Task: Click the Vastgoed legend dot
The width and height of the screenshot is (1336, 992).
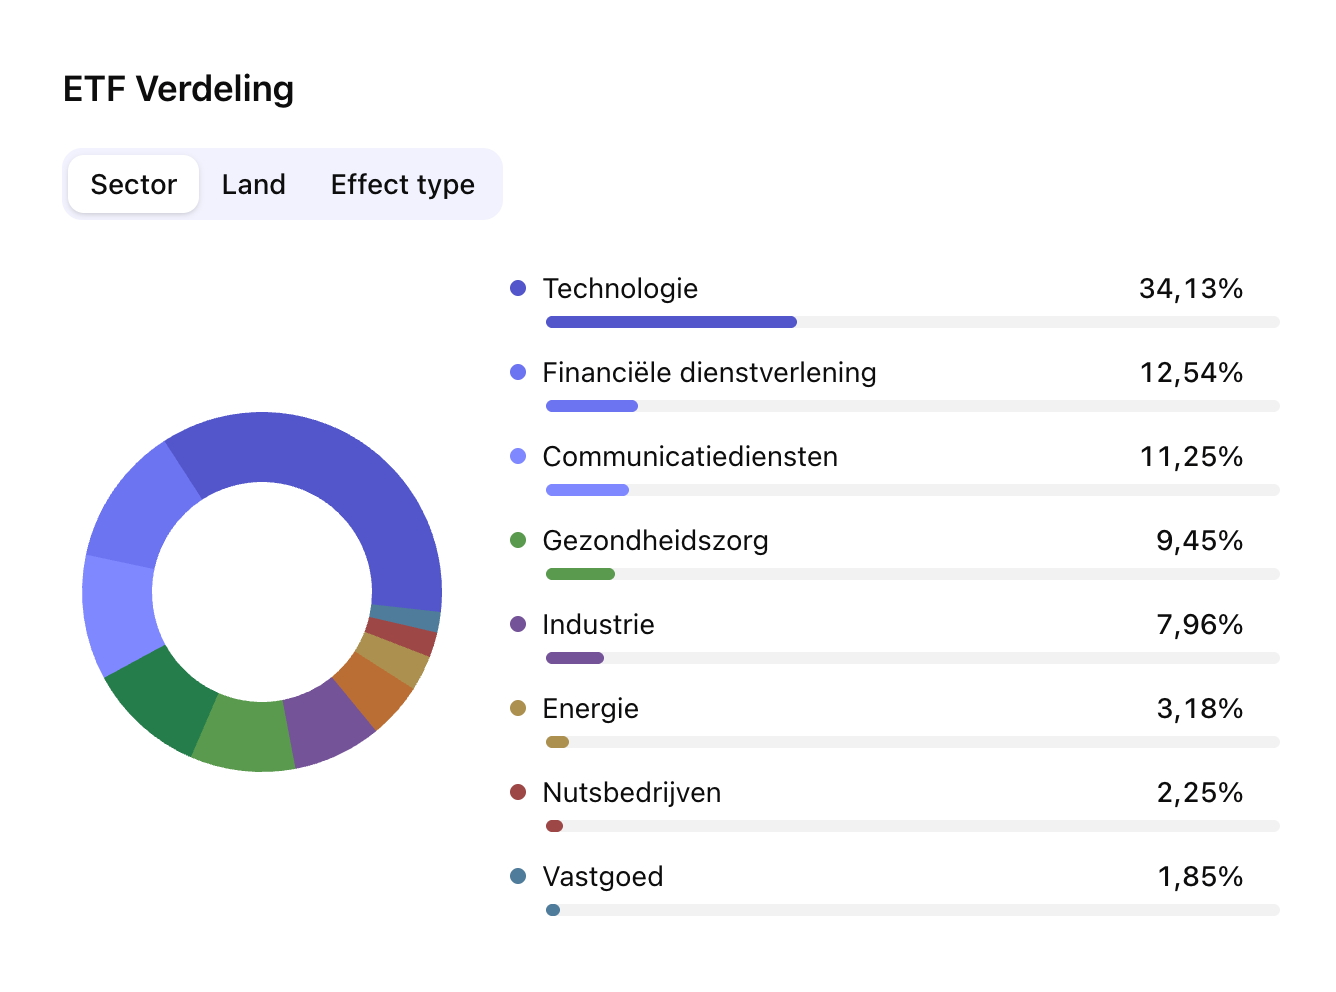Action: [x=517, y=875]
